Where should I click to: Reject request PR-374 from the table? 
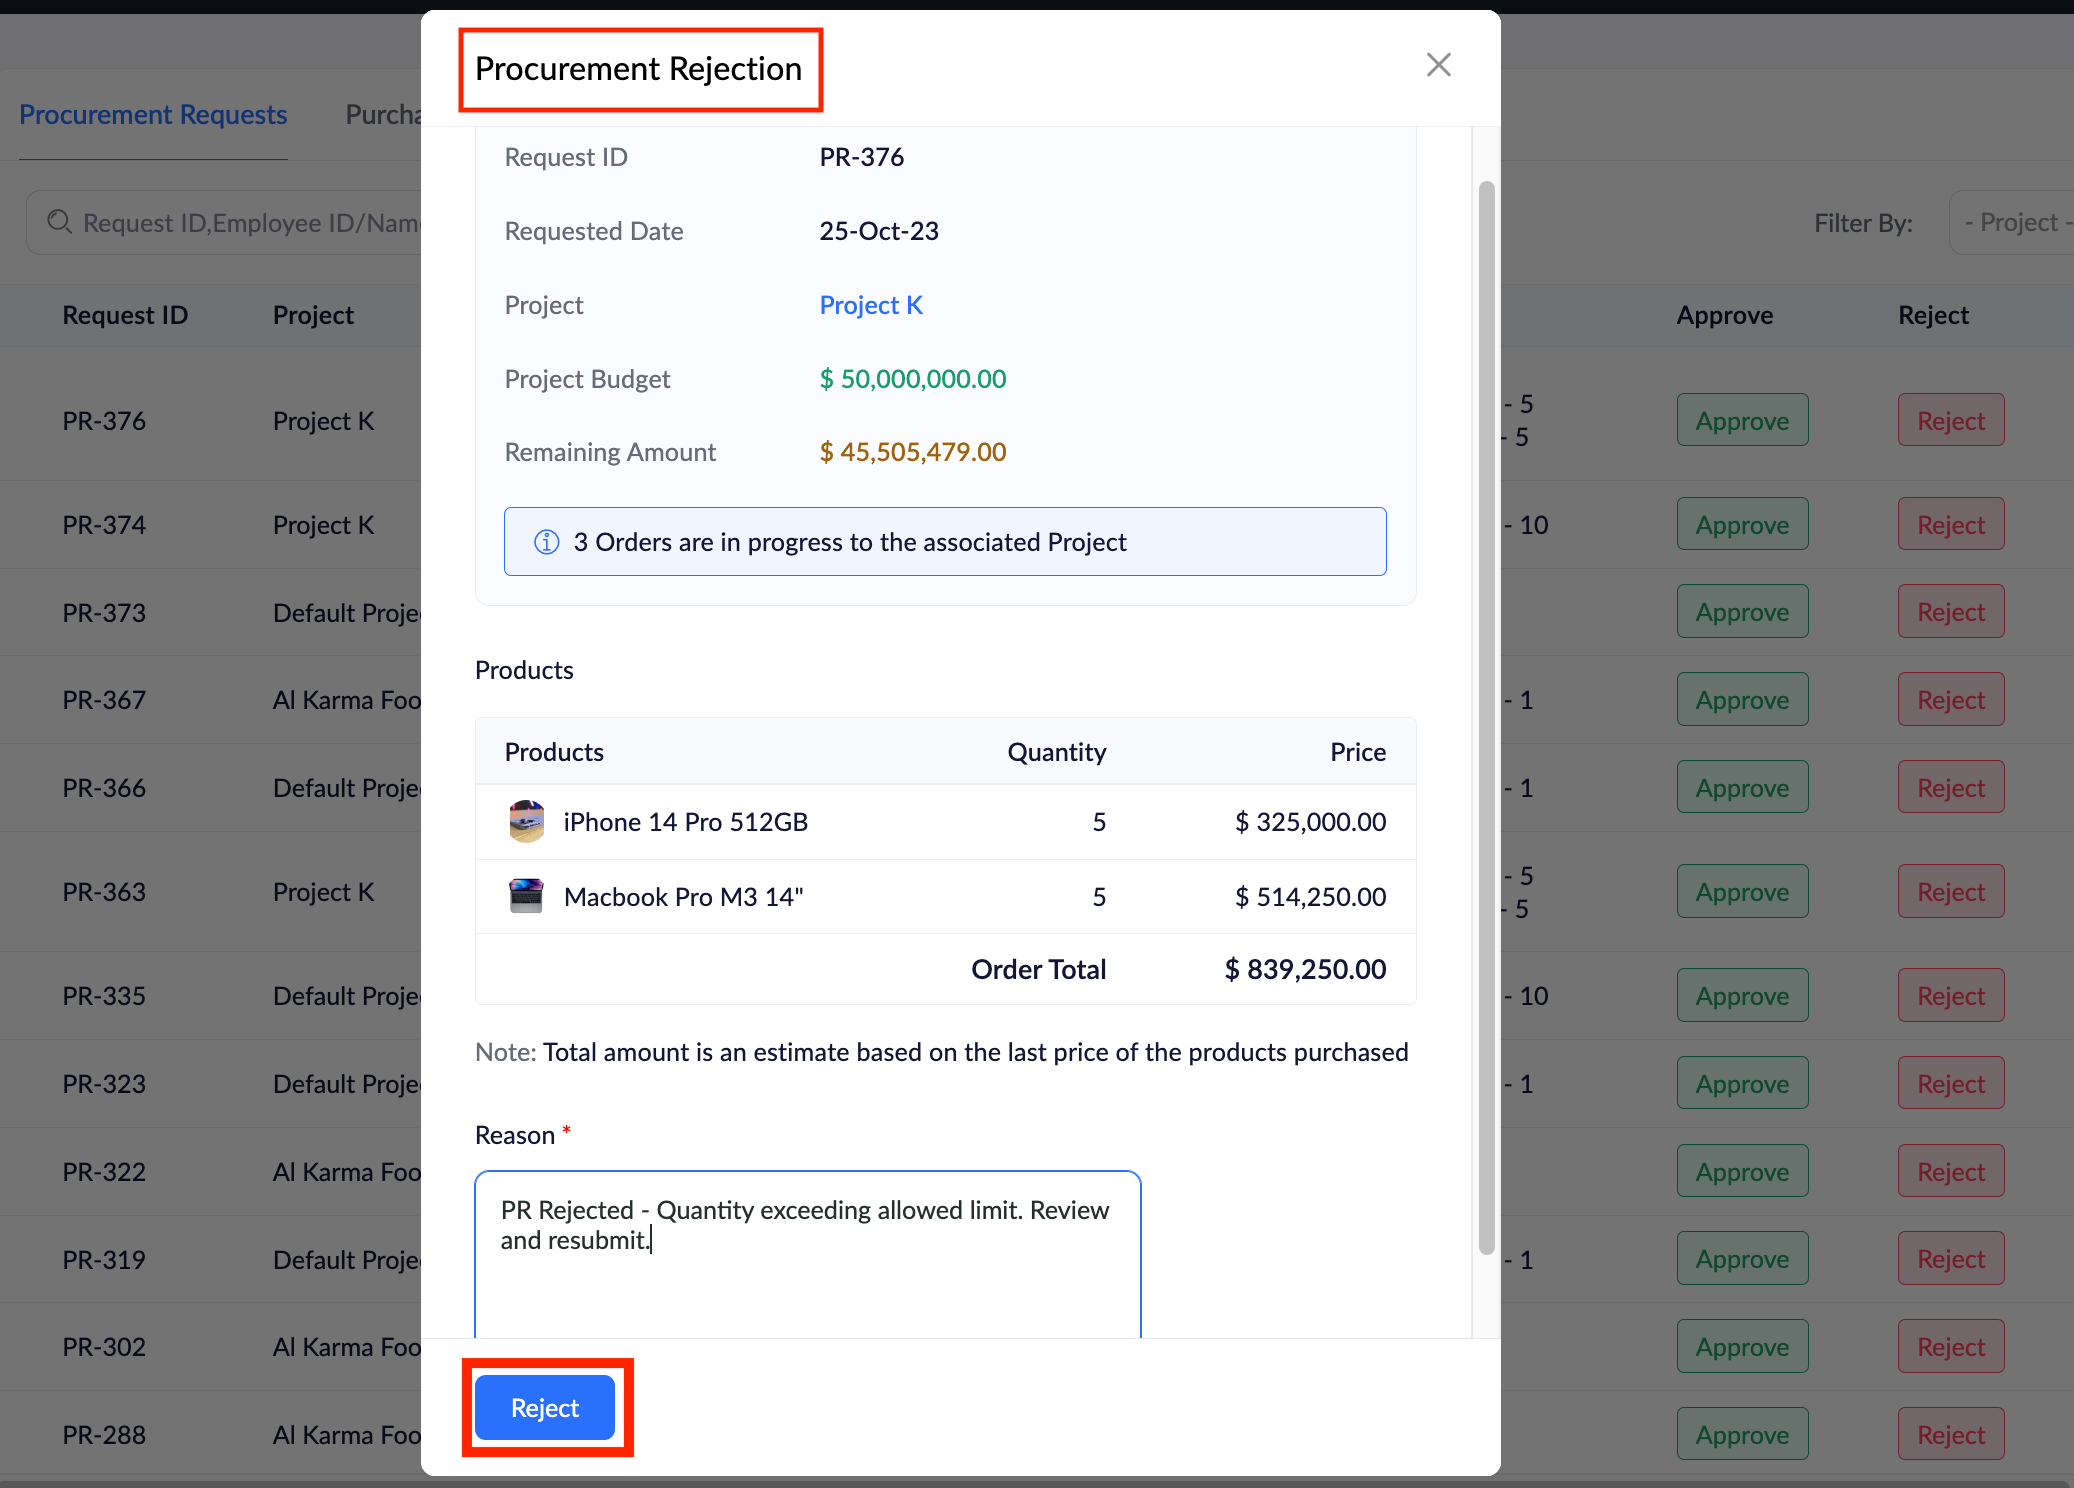(x=1950, y=525)
